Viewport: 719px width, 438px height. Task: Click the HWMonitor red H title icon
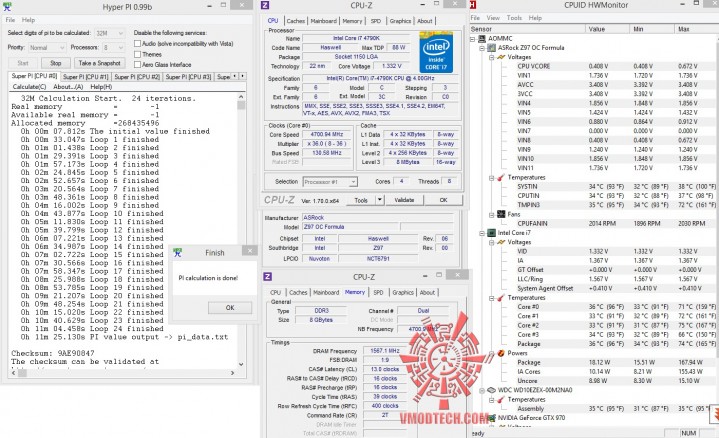click(473, 5)
